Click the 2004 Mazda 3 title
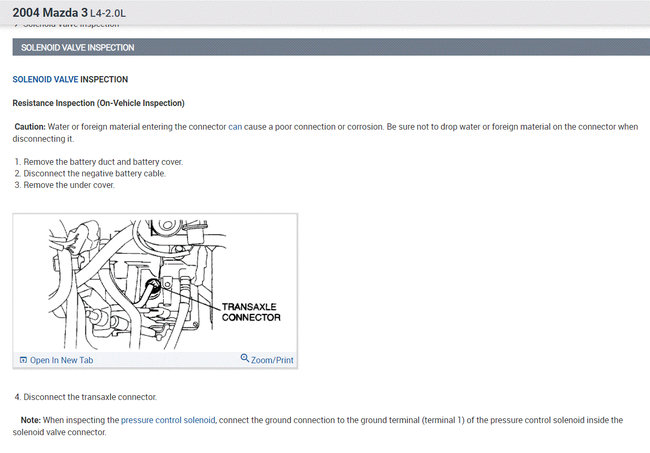This screenshot has width=650, height=453. tap(50, 13)
